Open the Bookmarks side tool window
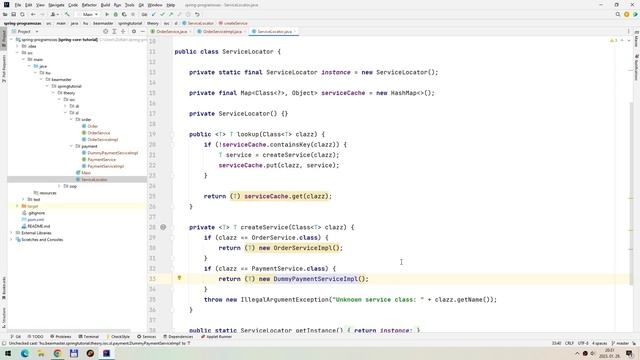Viewport: 640px width, 360px height. point(4,288)
